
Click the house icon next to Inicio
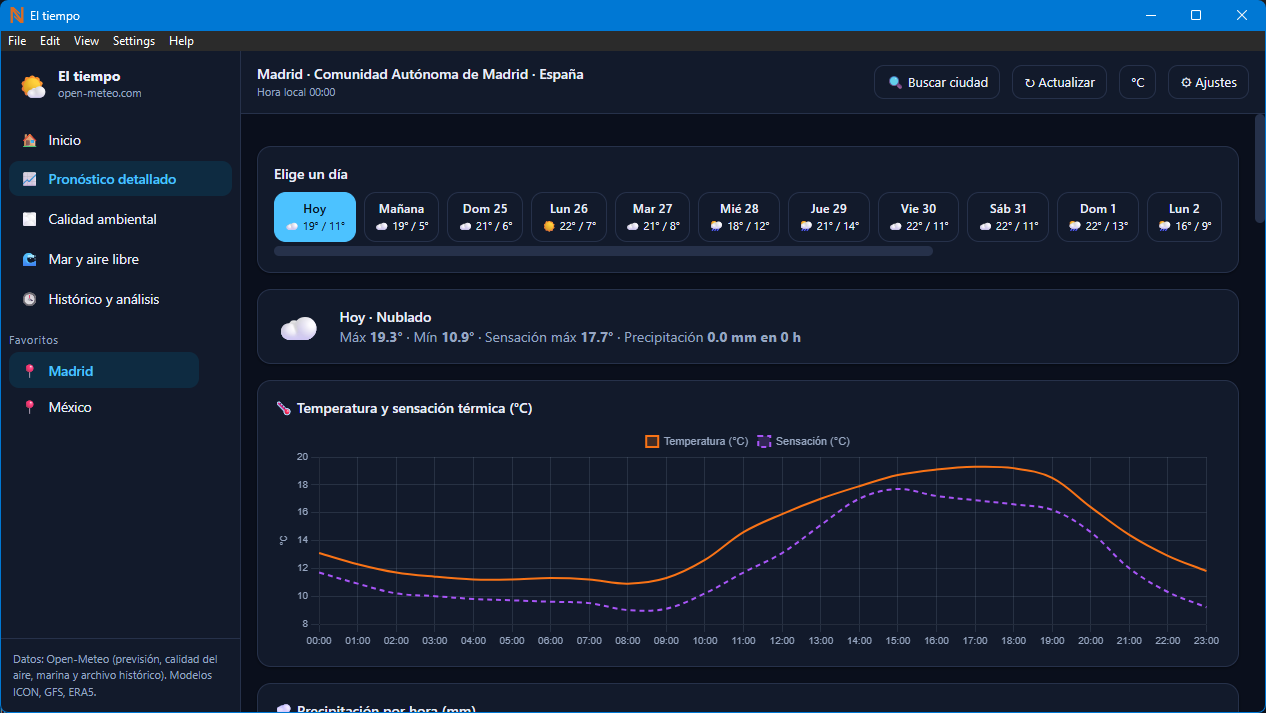(x=30, y=141)
